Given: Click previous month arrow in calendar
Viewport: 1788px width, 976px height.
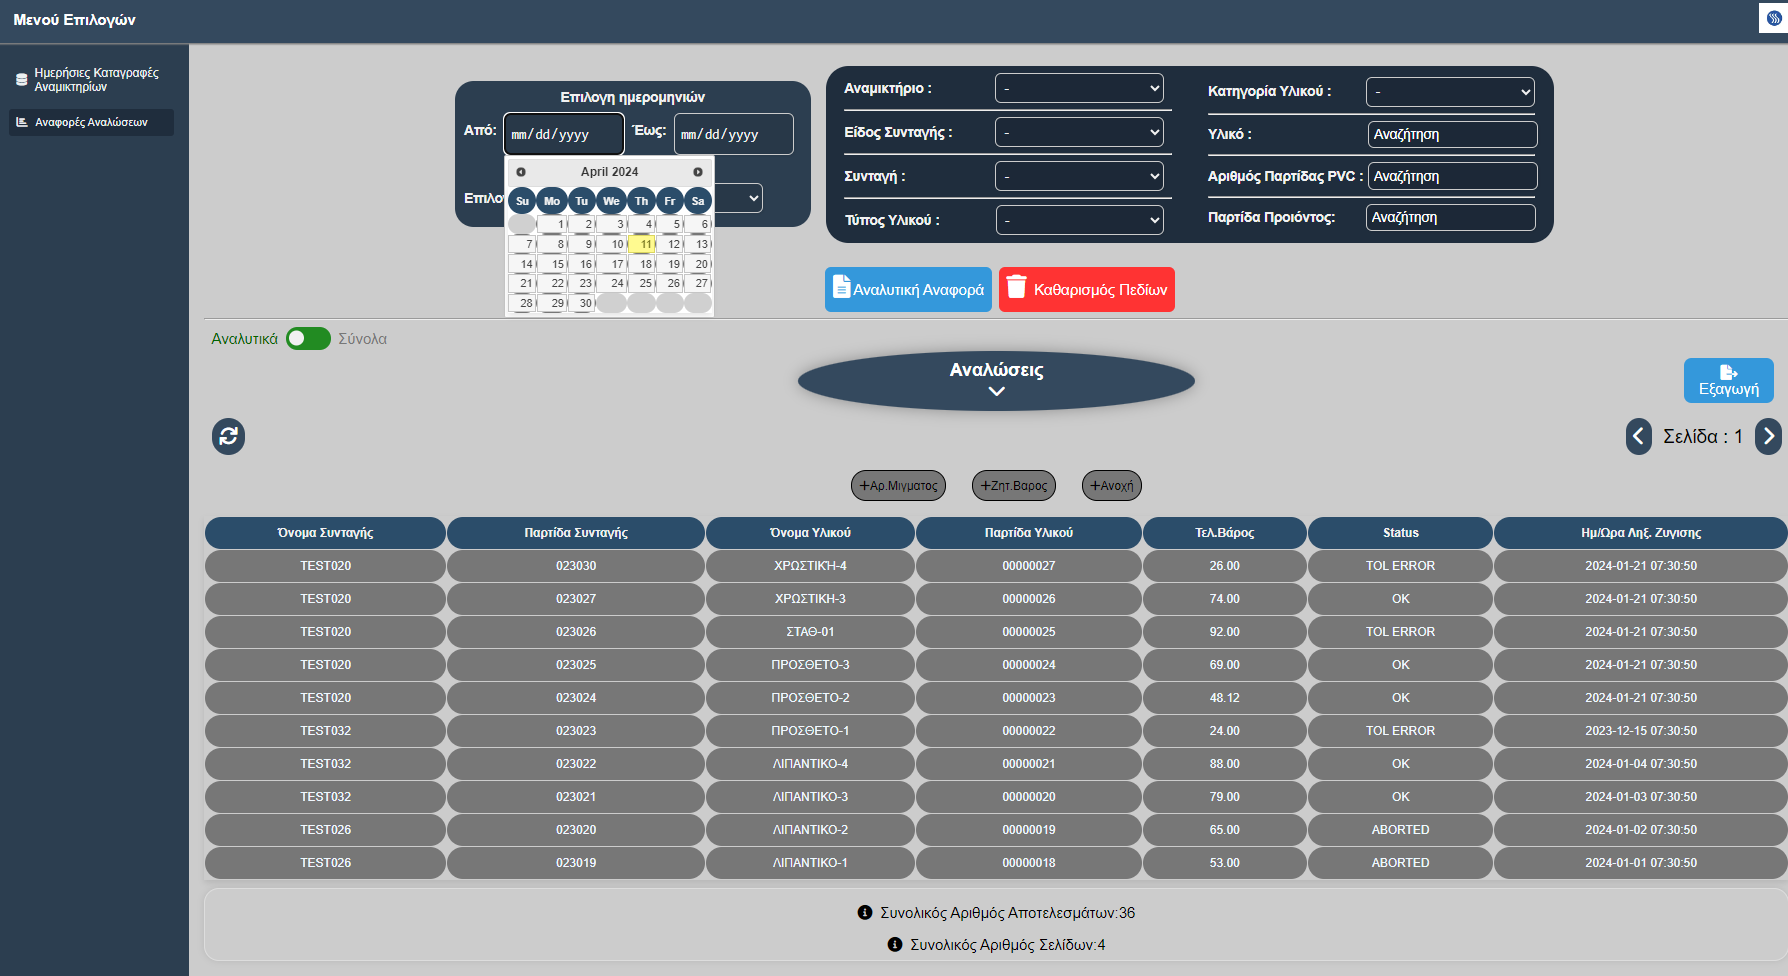Looking at the screenshot, I should (521, 172).
